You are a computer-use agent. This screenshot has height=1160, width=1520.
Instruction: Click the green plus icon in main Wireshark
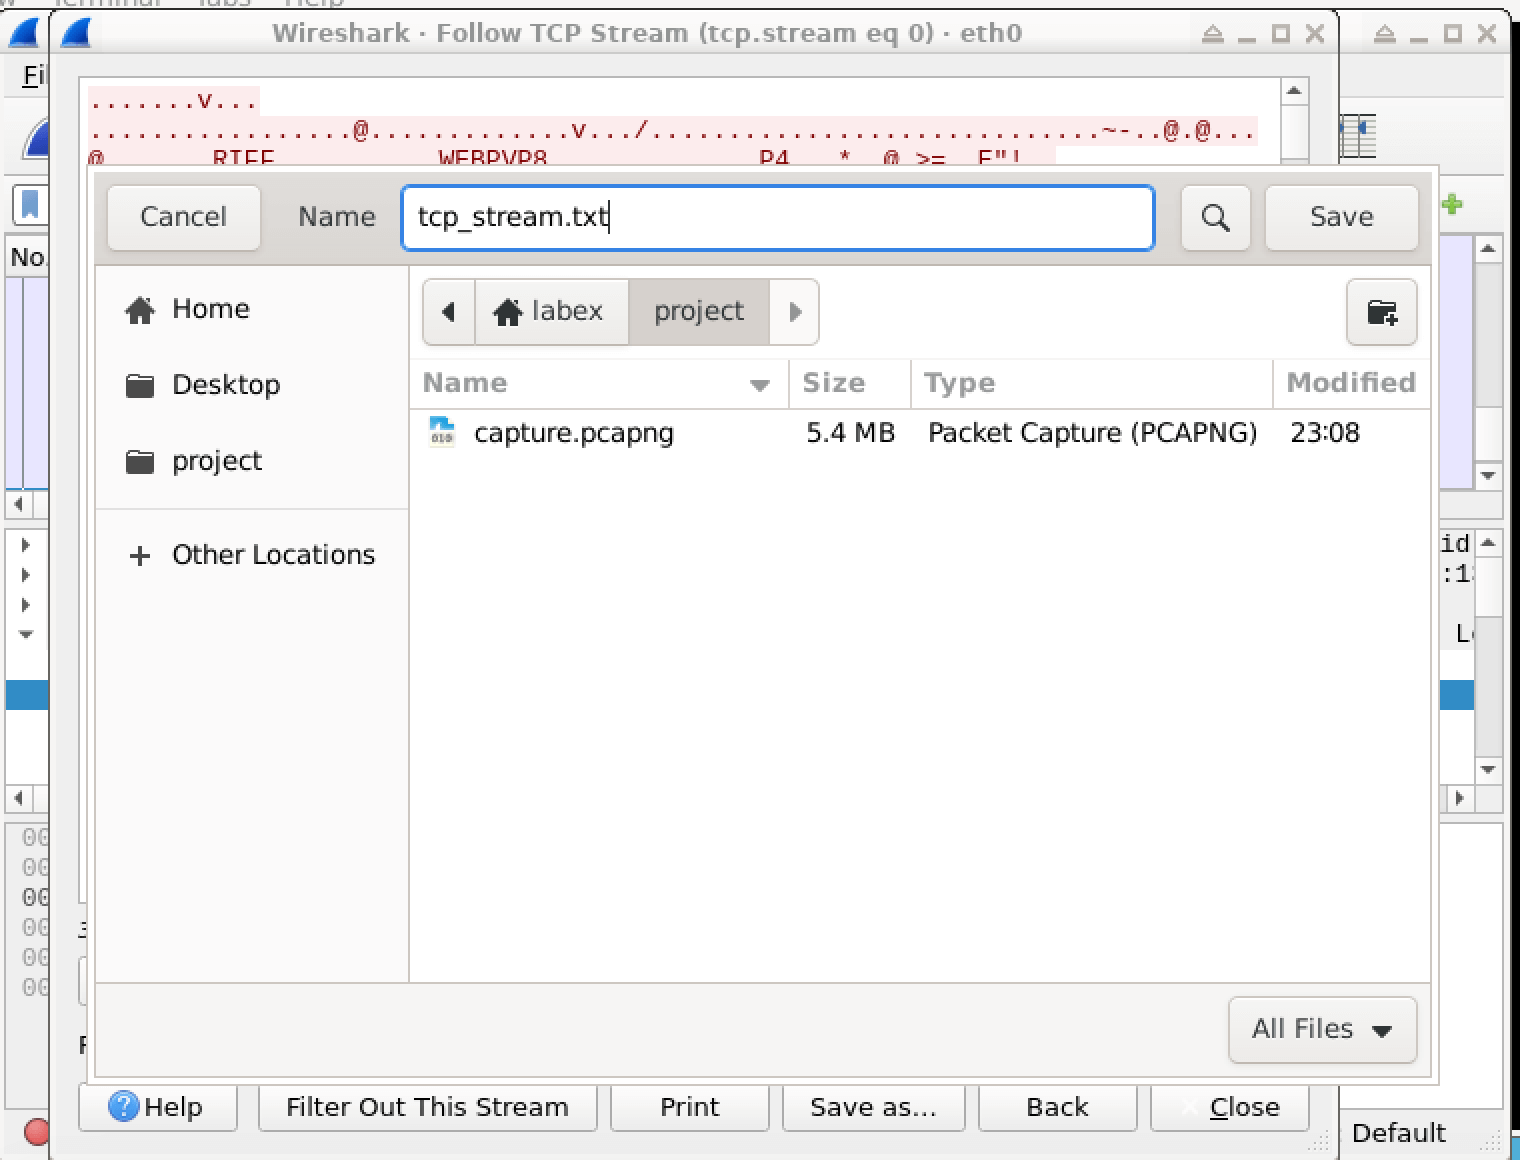1452,205
